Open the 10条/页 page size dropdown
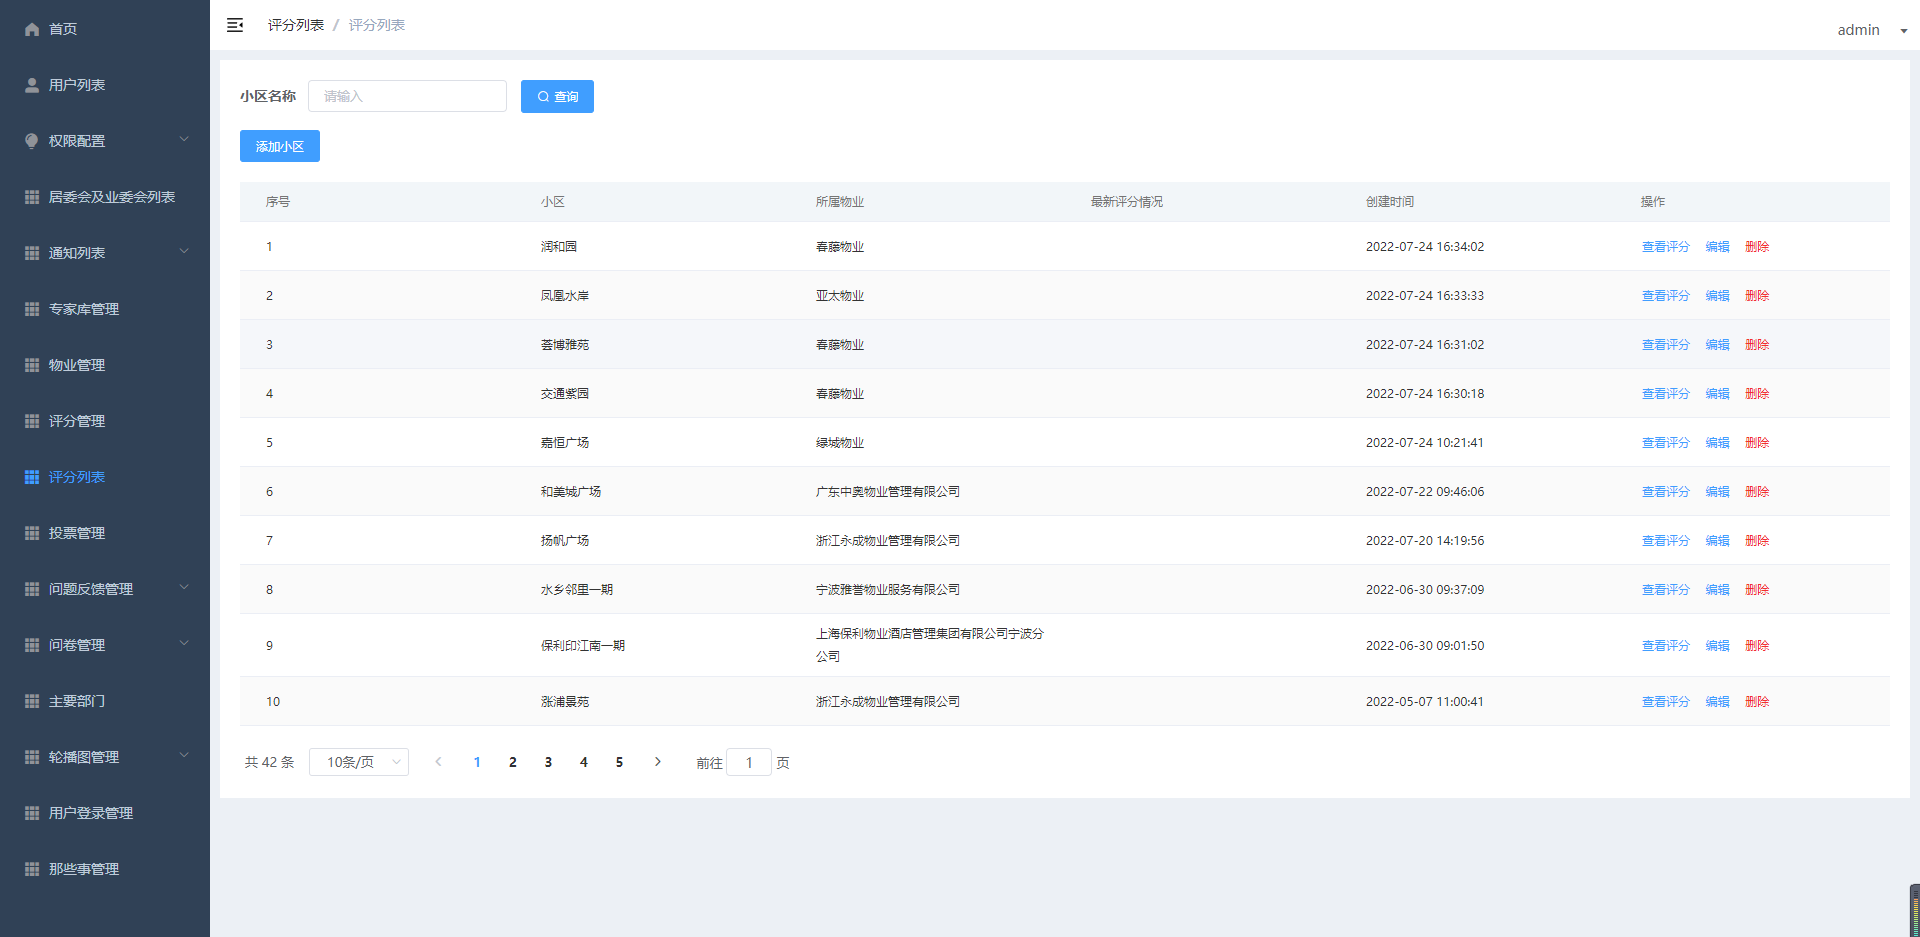1920x937 pixels. pyautogui.click(x=359, y=762)
